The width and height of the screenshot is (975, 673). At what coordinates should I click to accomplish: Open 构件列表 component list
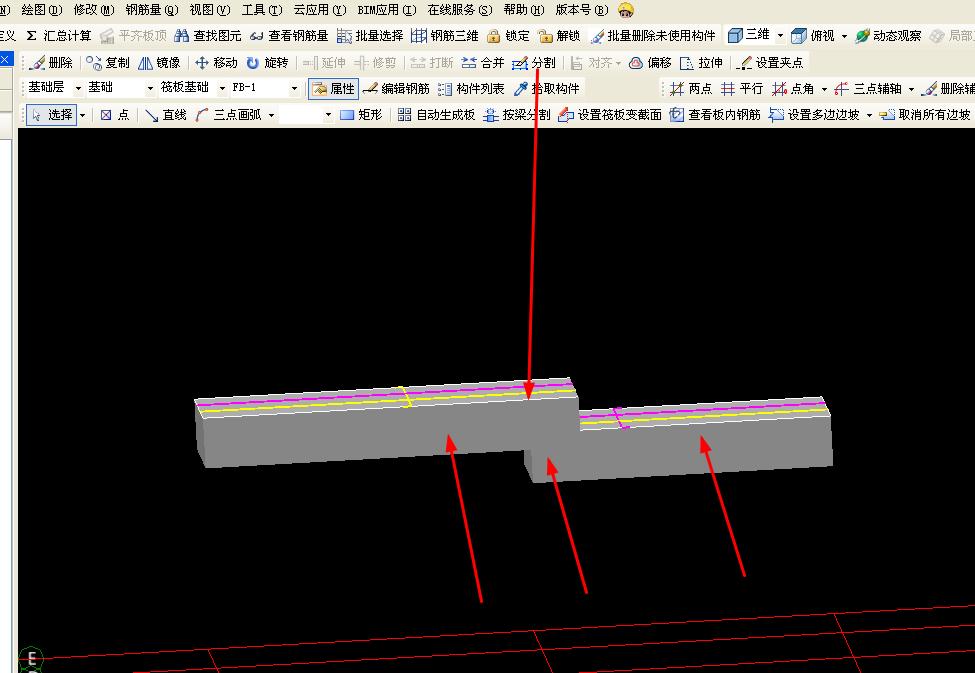(471, 89)
